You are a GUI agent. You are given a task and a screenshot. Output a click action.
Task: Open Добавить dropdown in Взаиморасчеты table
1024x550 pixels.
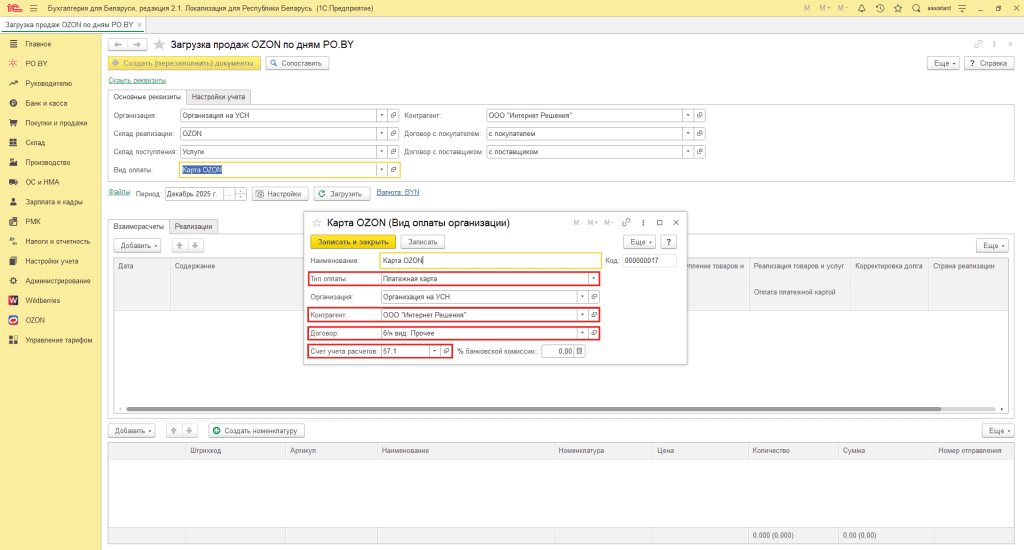pyautogui.click(x=137, y=246)
